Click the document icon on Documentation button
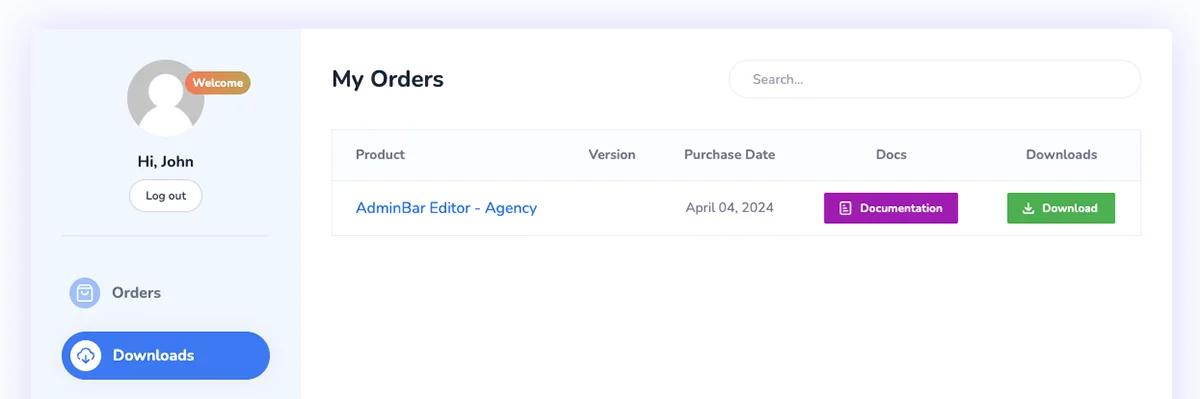 click(846, 208)
